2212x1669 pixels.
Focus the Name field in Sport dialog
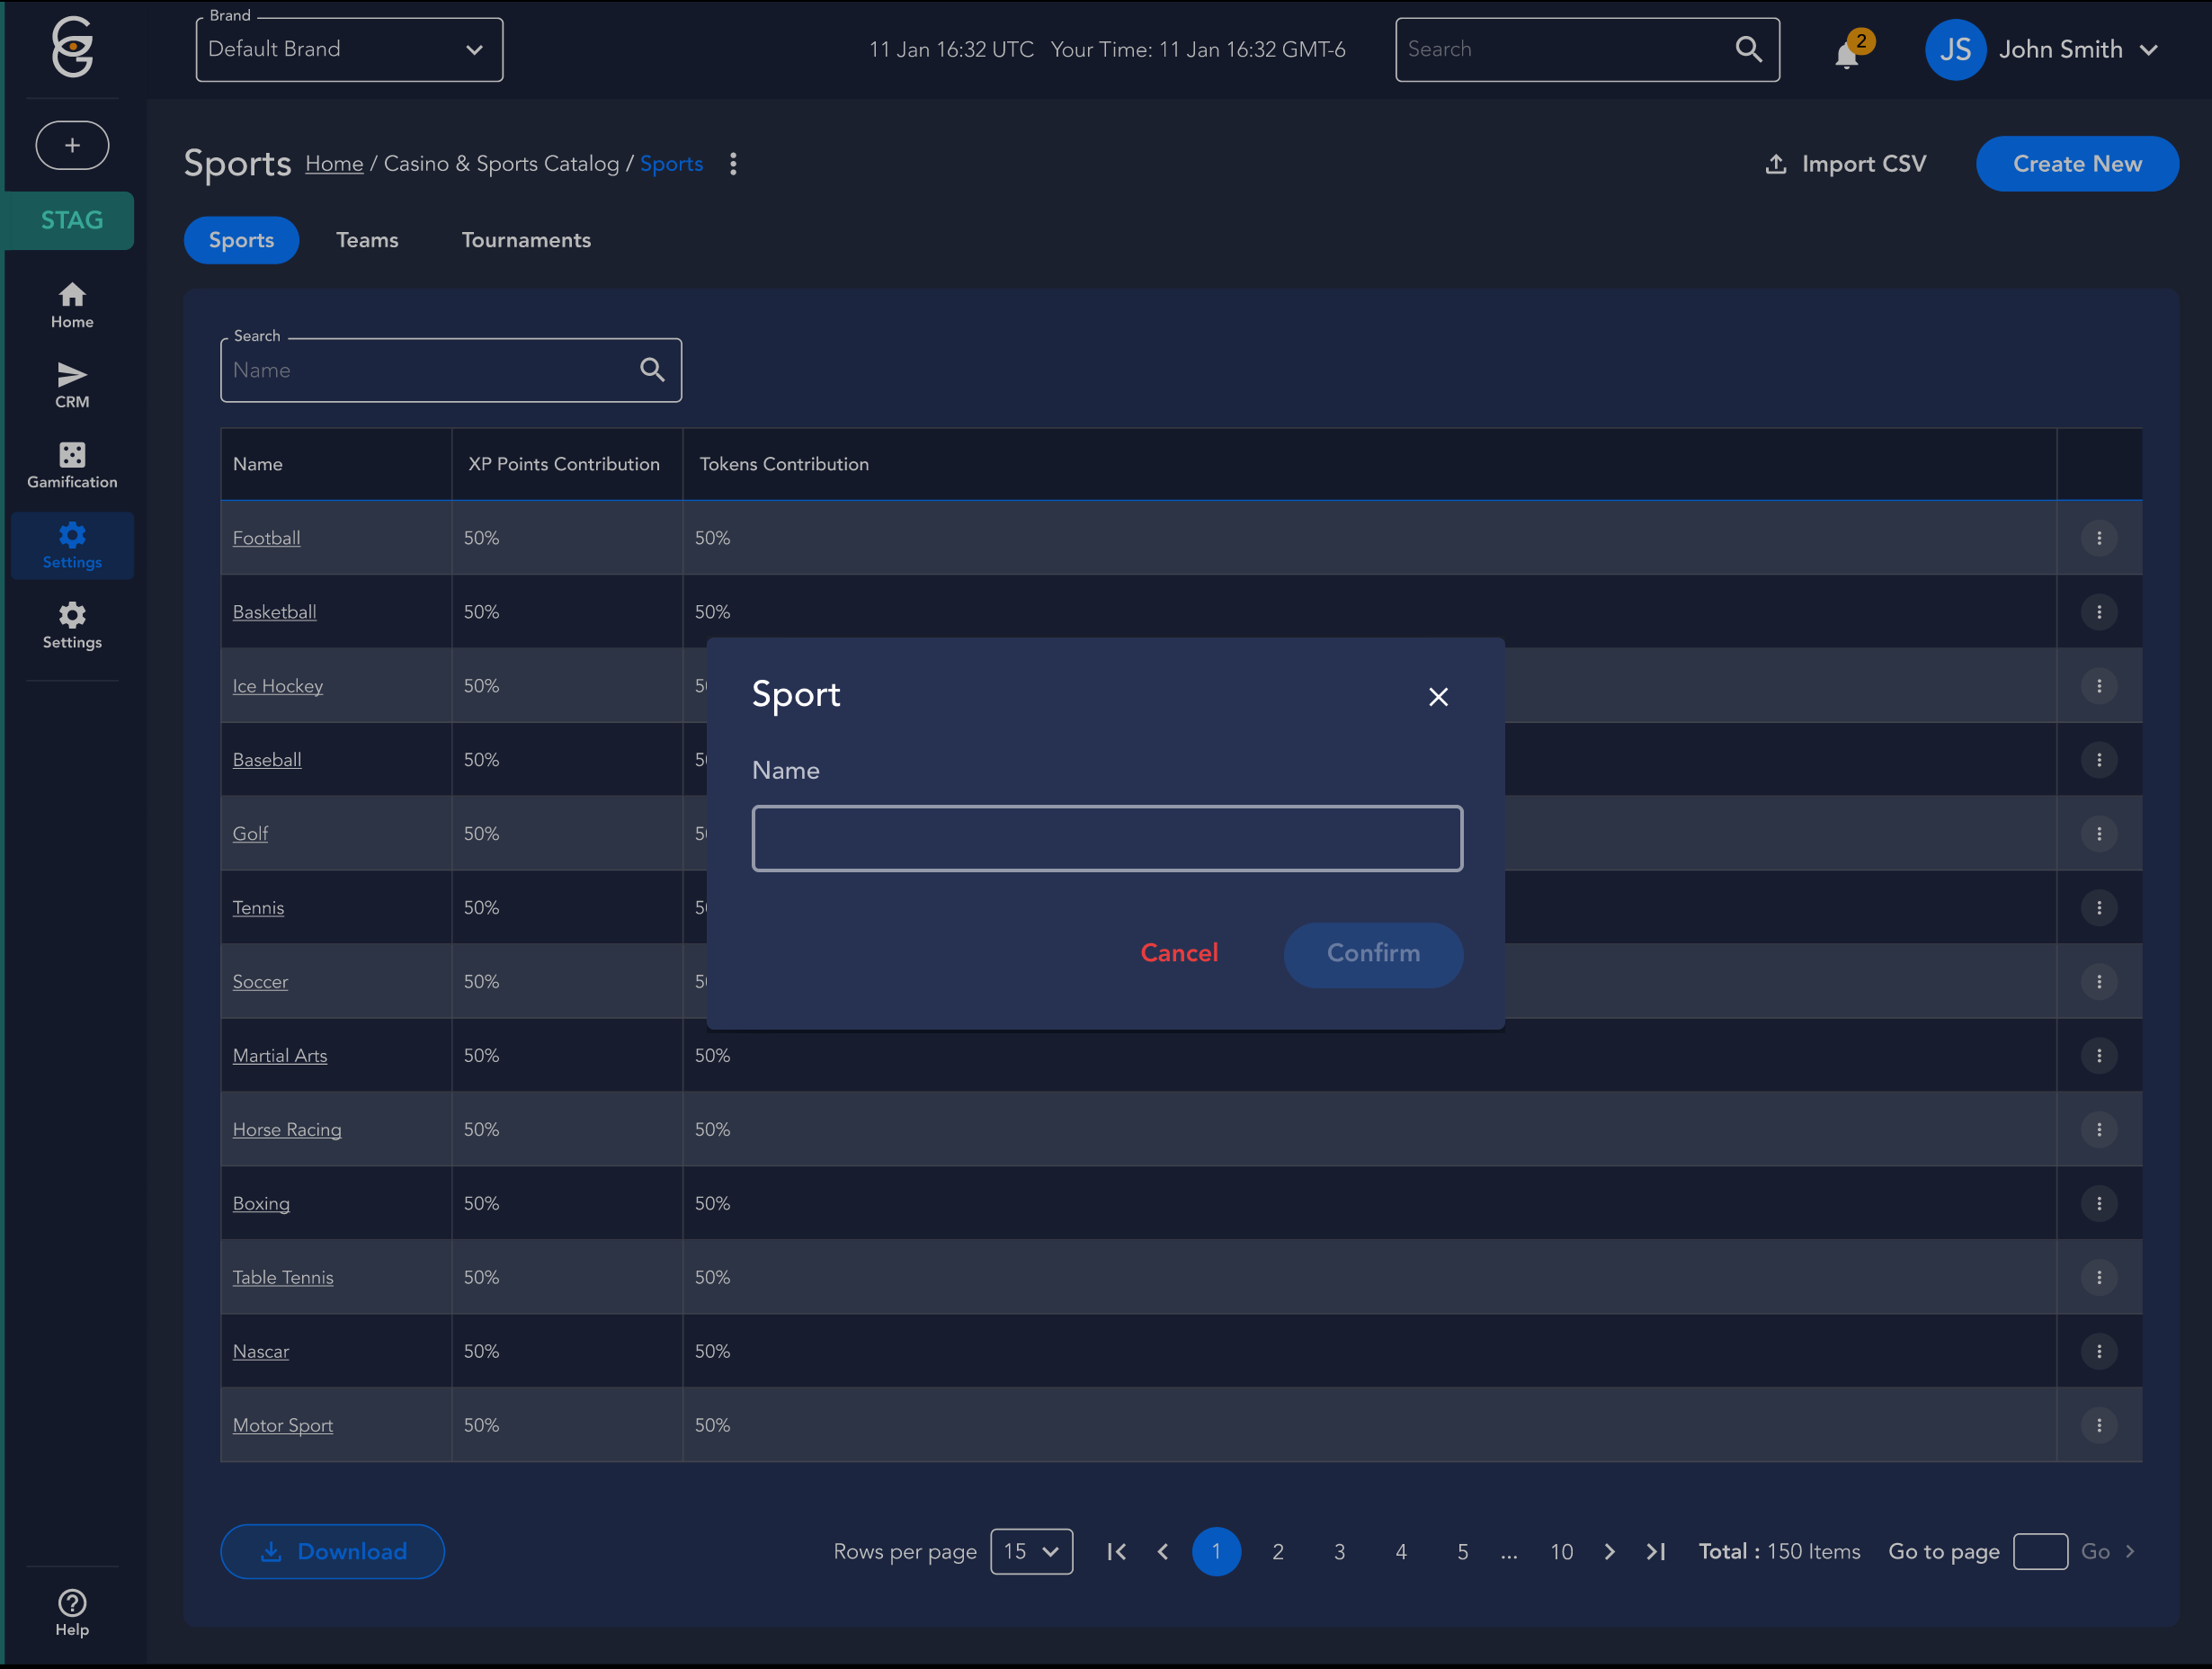[x=1106, y=838]
